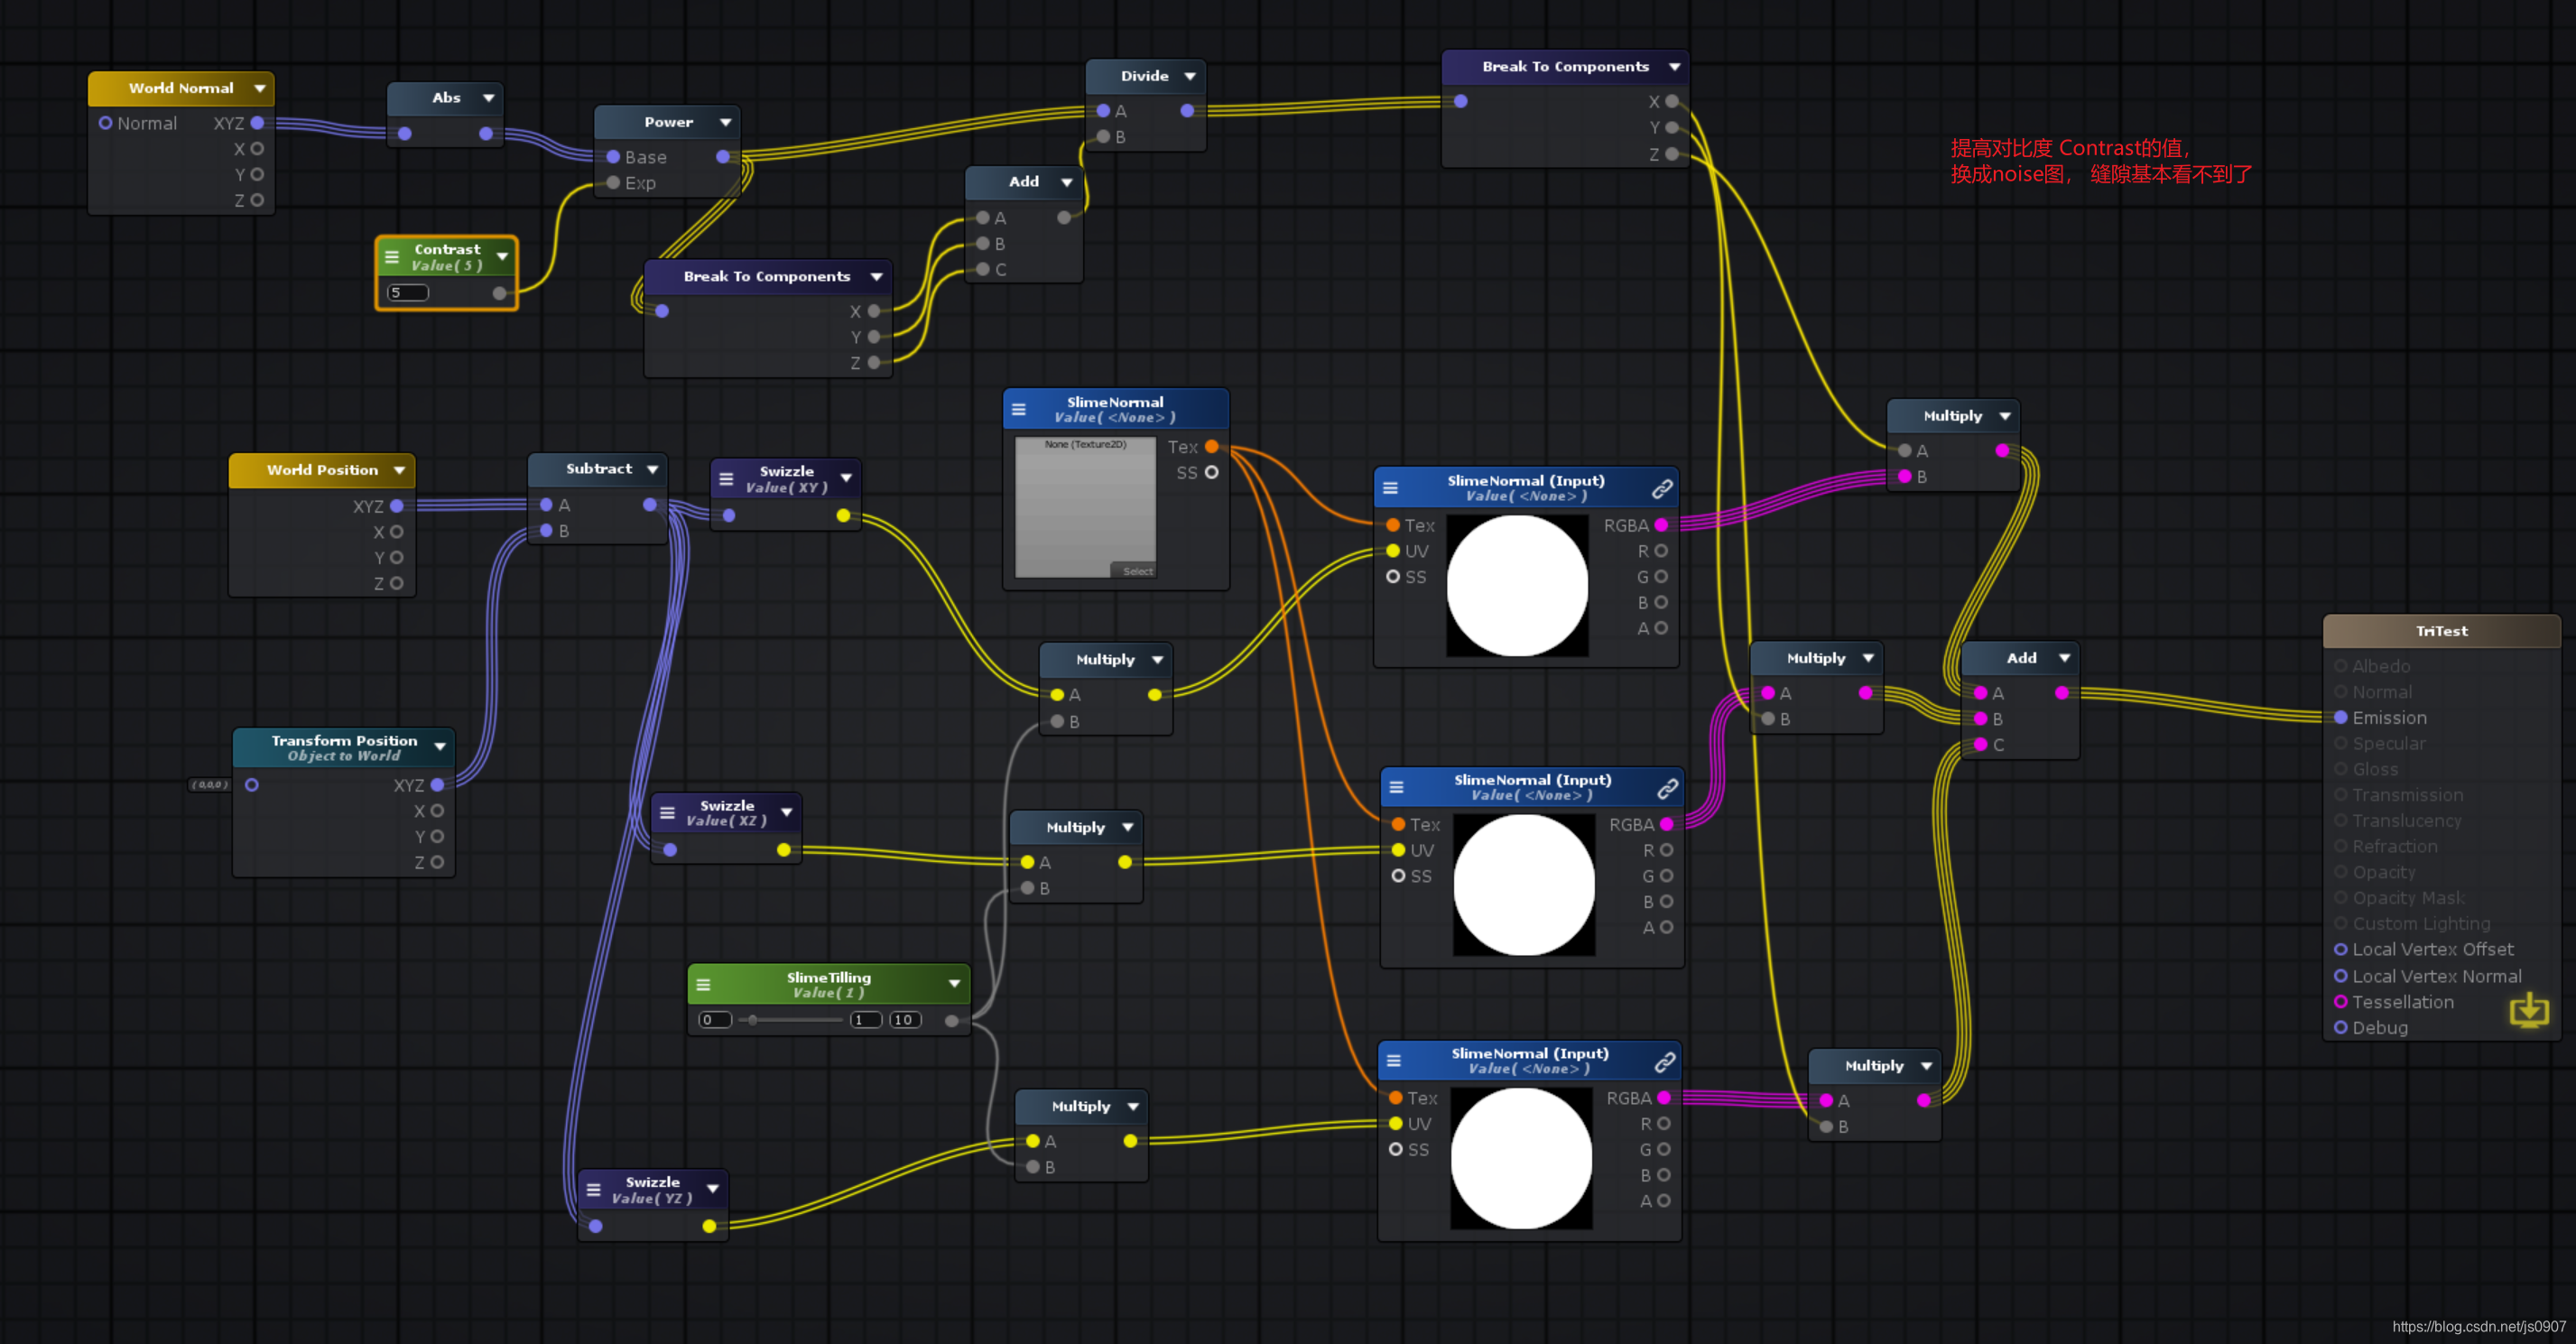
Task: Expand the SlimeTilling node dropdown arrow
Action: click(954, 984)
